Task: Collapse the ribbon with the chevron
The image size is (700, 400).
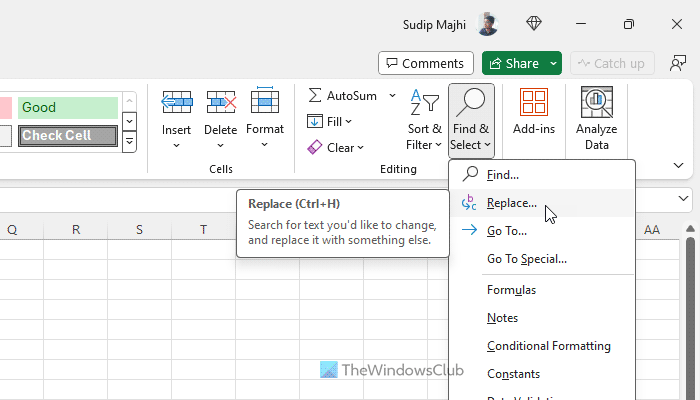Action: point(680,163)
